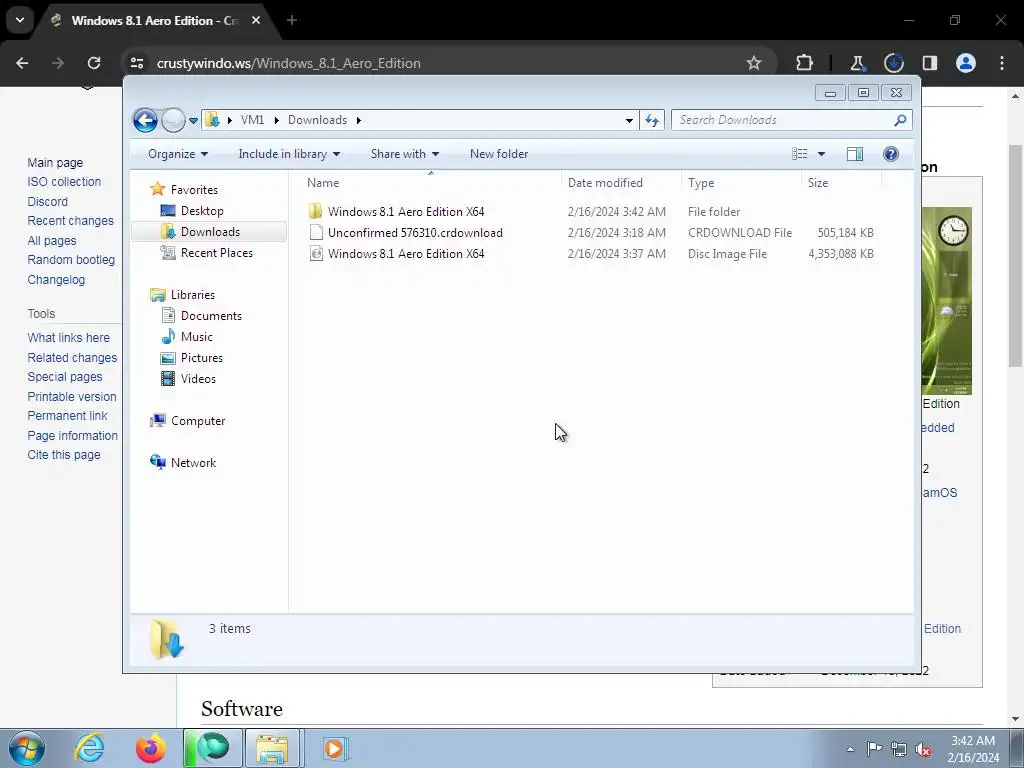Viewport: 1024px width, 768px height.
Task: Go back with Explorer's blue back arrow
Action: coord(145,120)
